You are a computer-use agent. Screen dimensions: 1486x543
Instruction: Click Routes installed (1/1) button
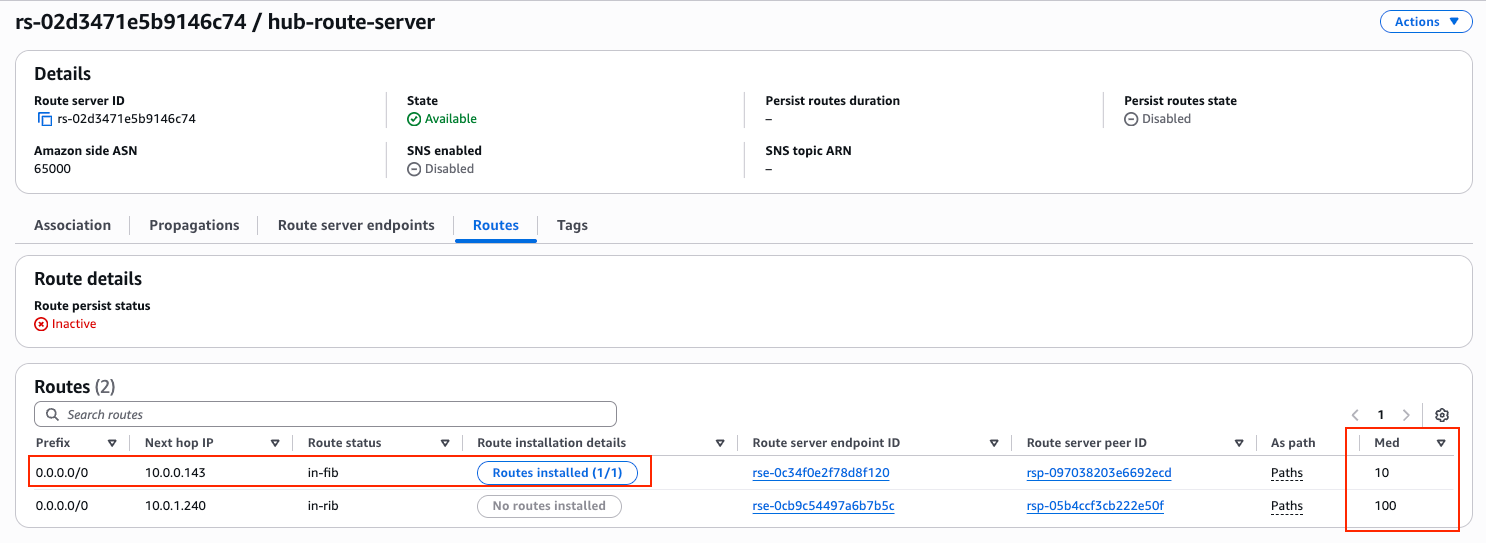(557, 473)
